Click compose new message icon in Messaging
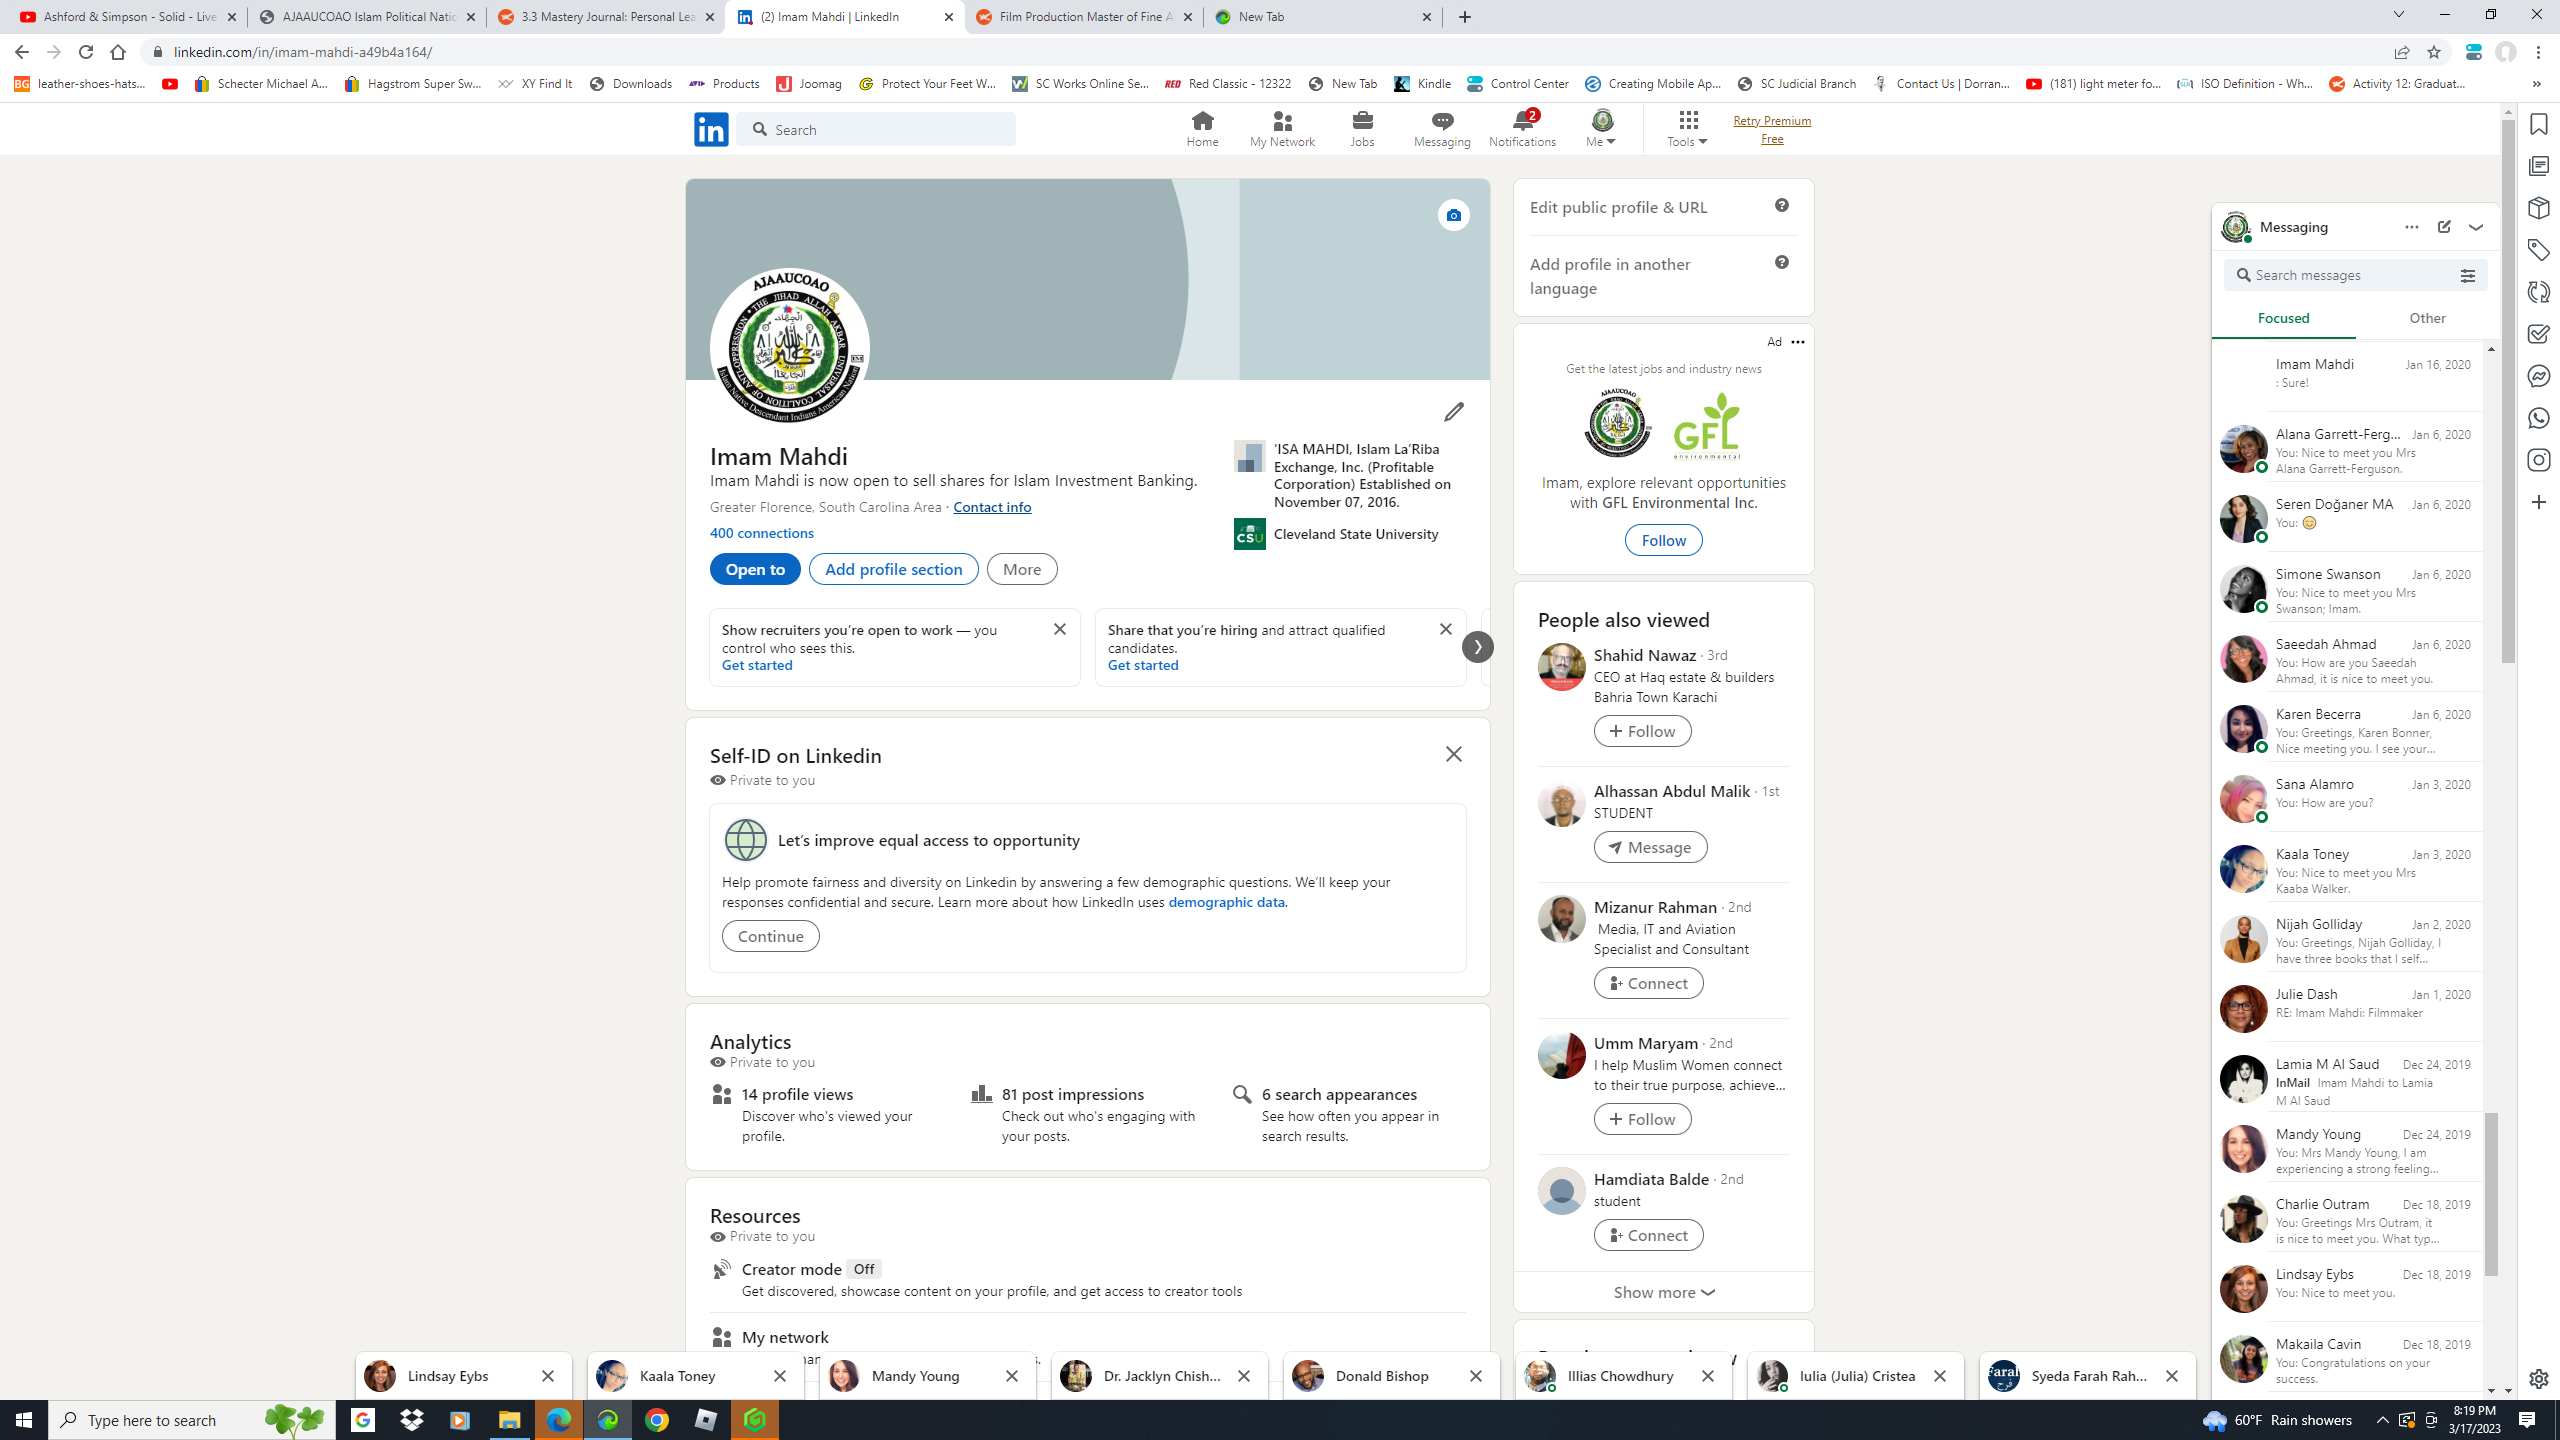This screenshot has height=1440, width=2560. [x=2444, y=227]
